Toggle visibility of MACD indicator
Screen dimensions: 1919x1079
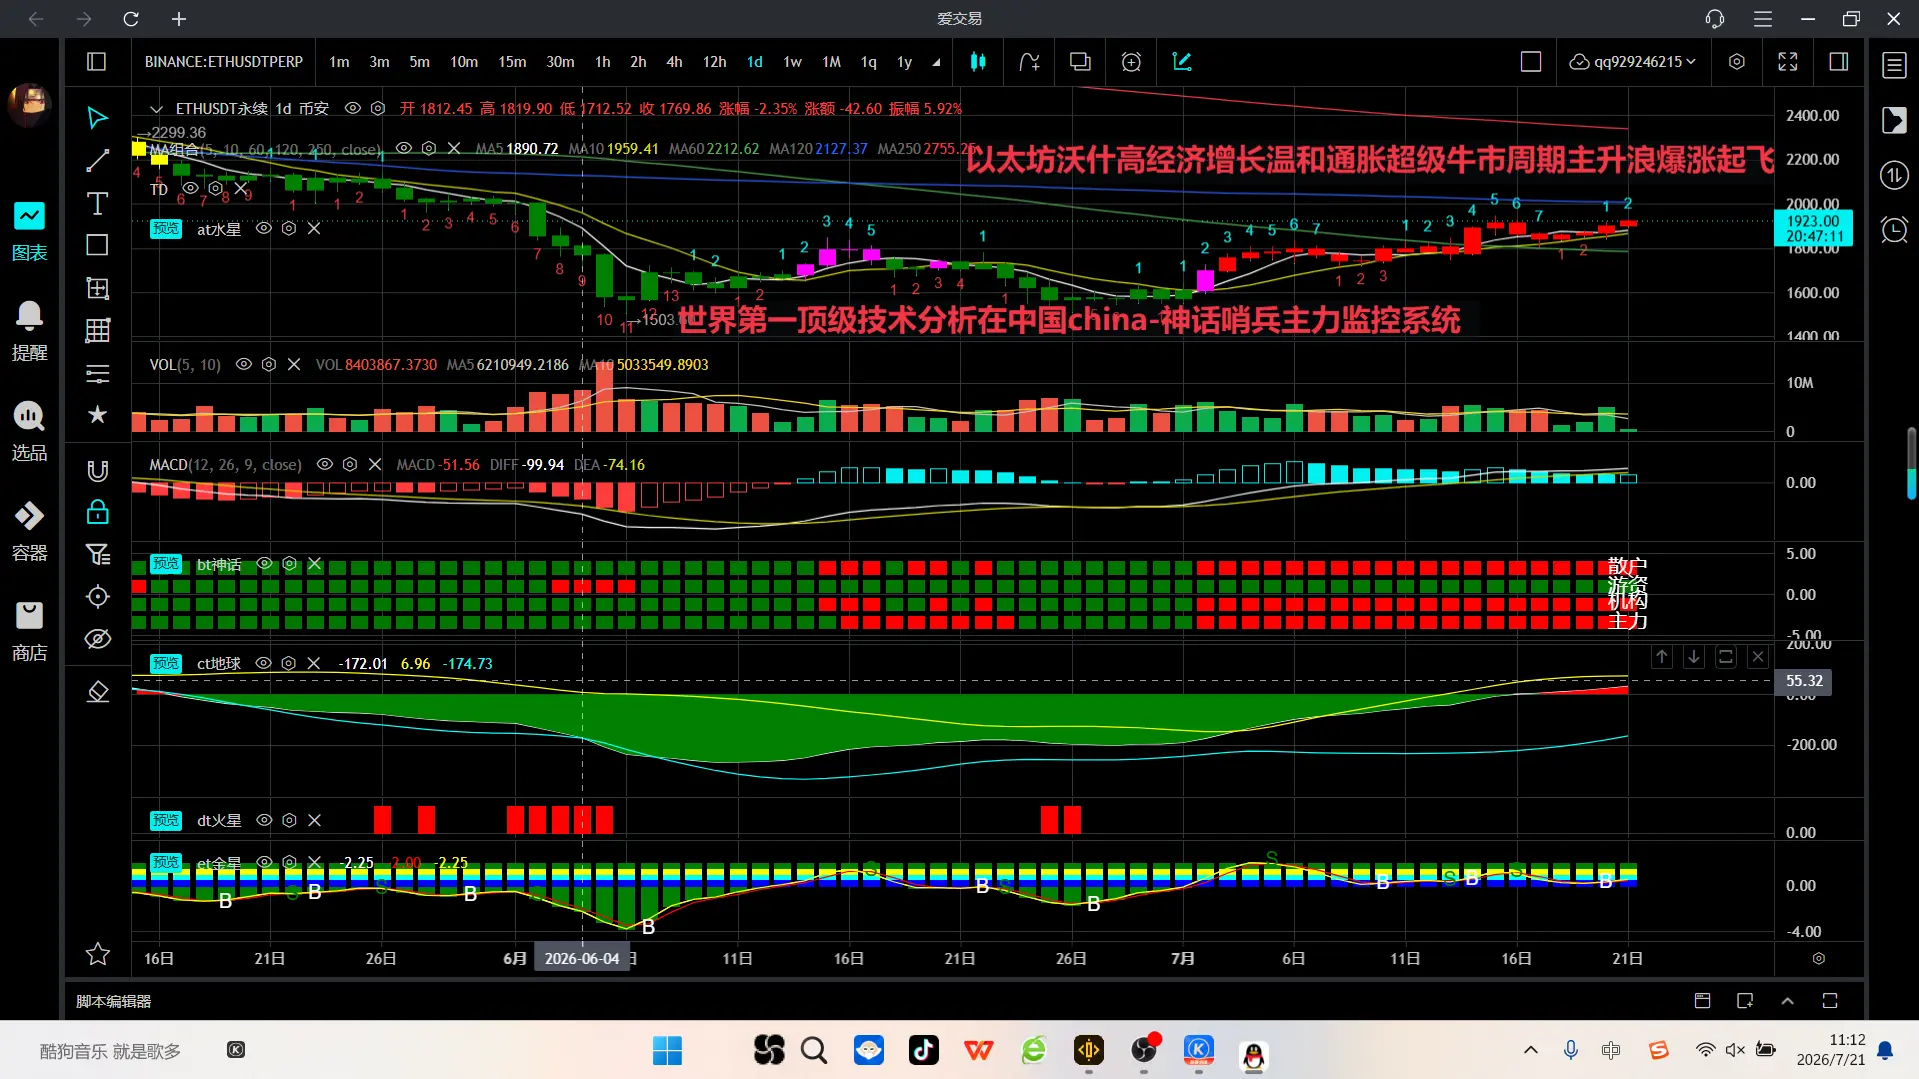click(x=325, y=464)
